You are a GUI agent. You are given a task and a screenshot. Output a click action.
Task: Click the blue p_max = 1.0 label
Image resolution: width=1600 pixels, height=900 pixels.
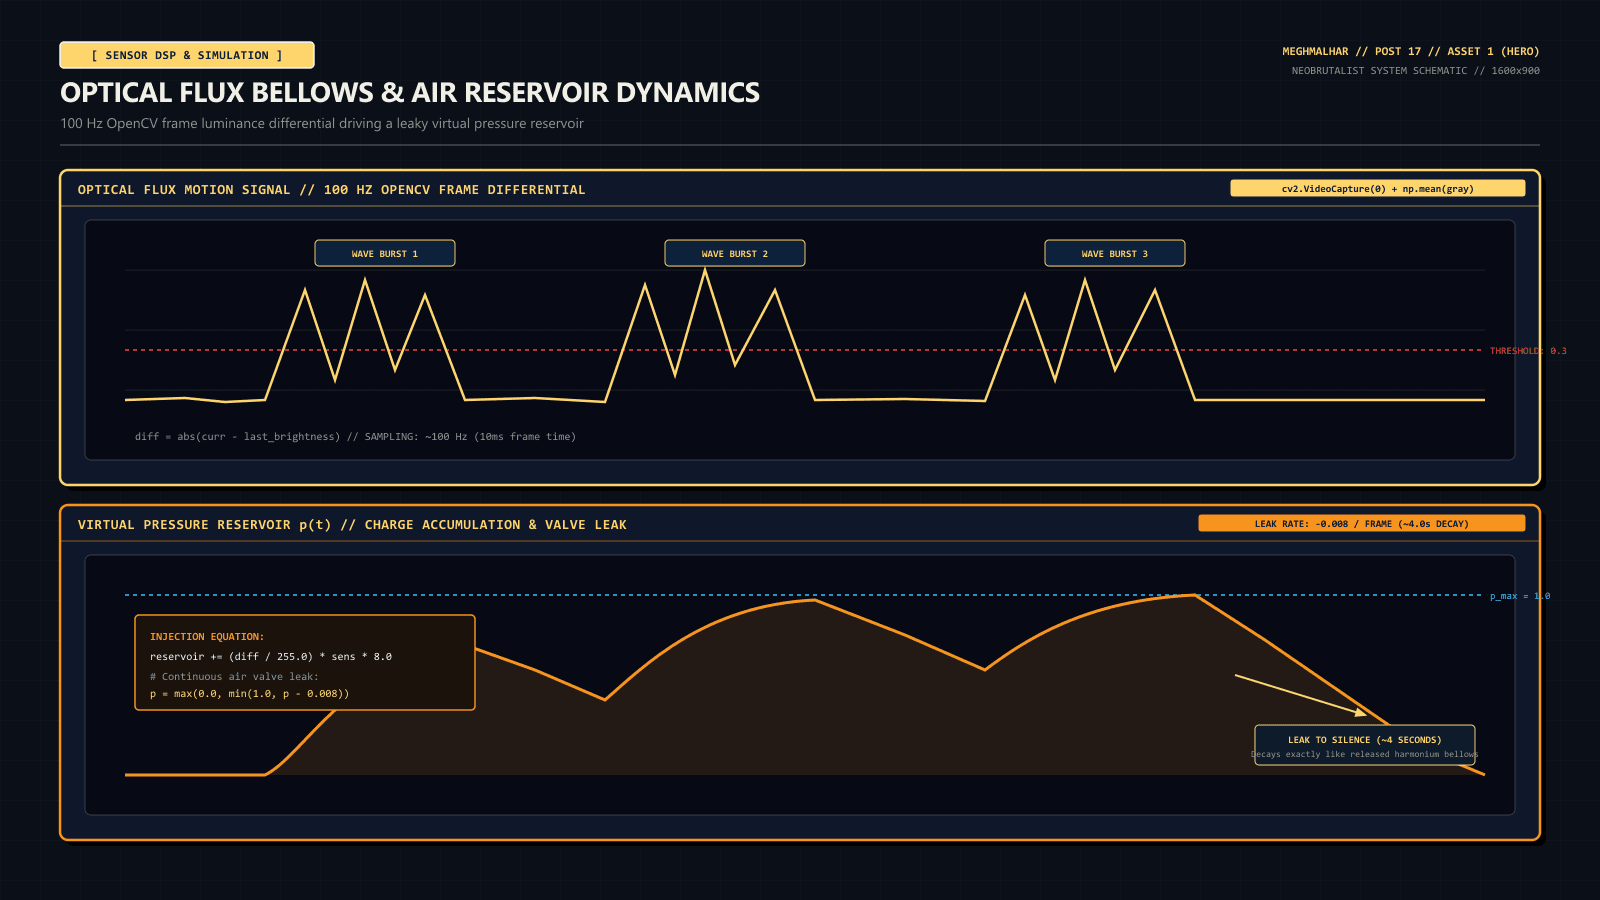tap(1520, 596)
